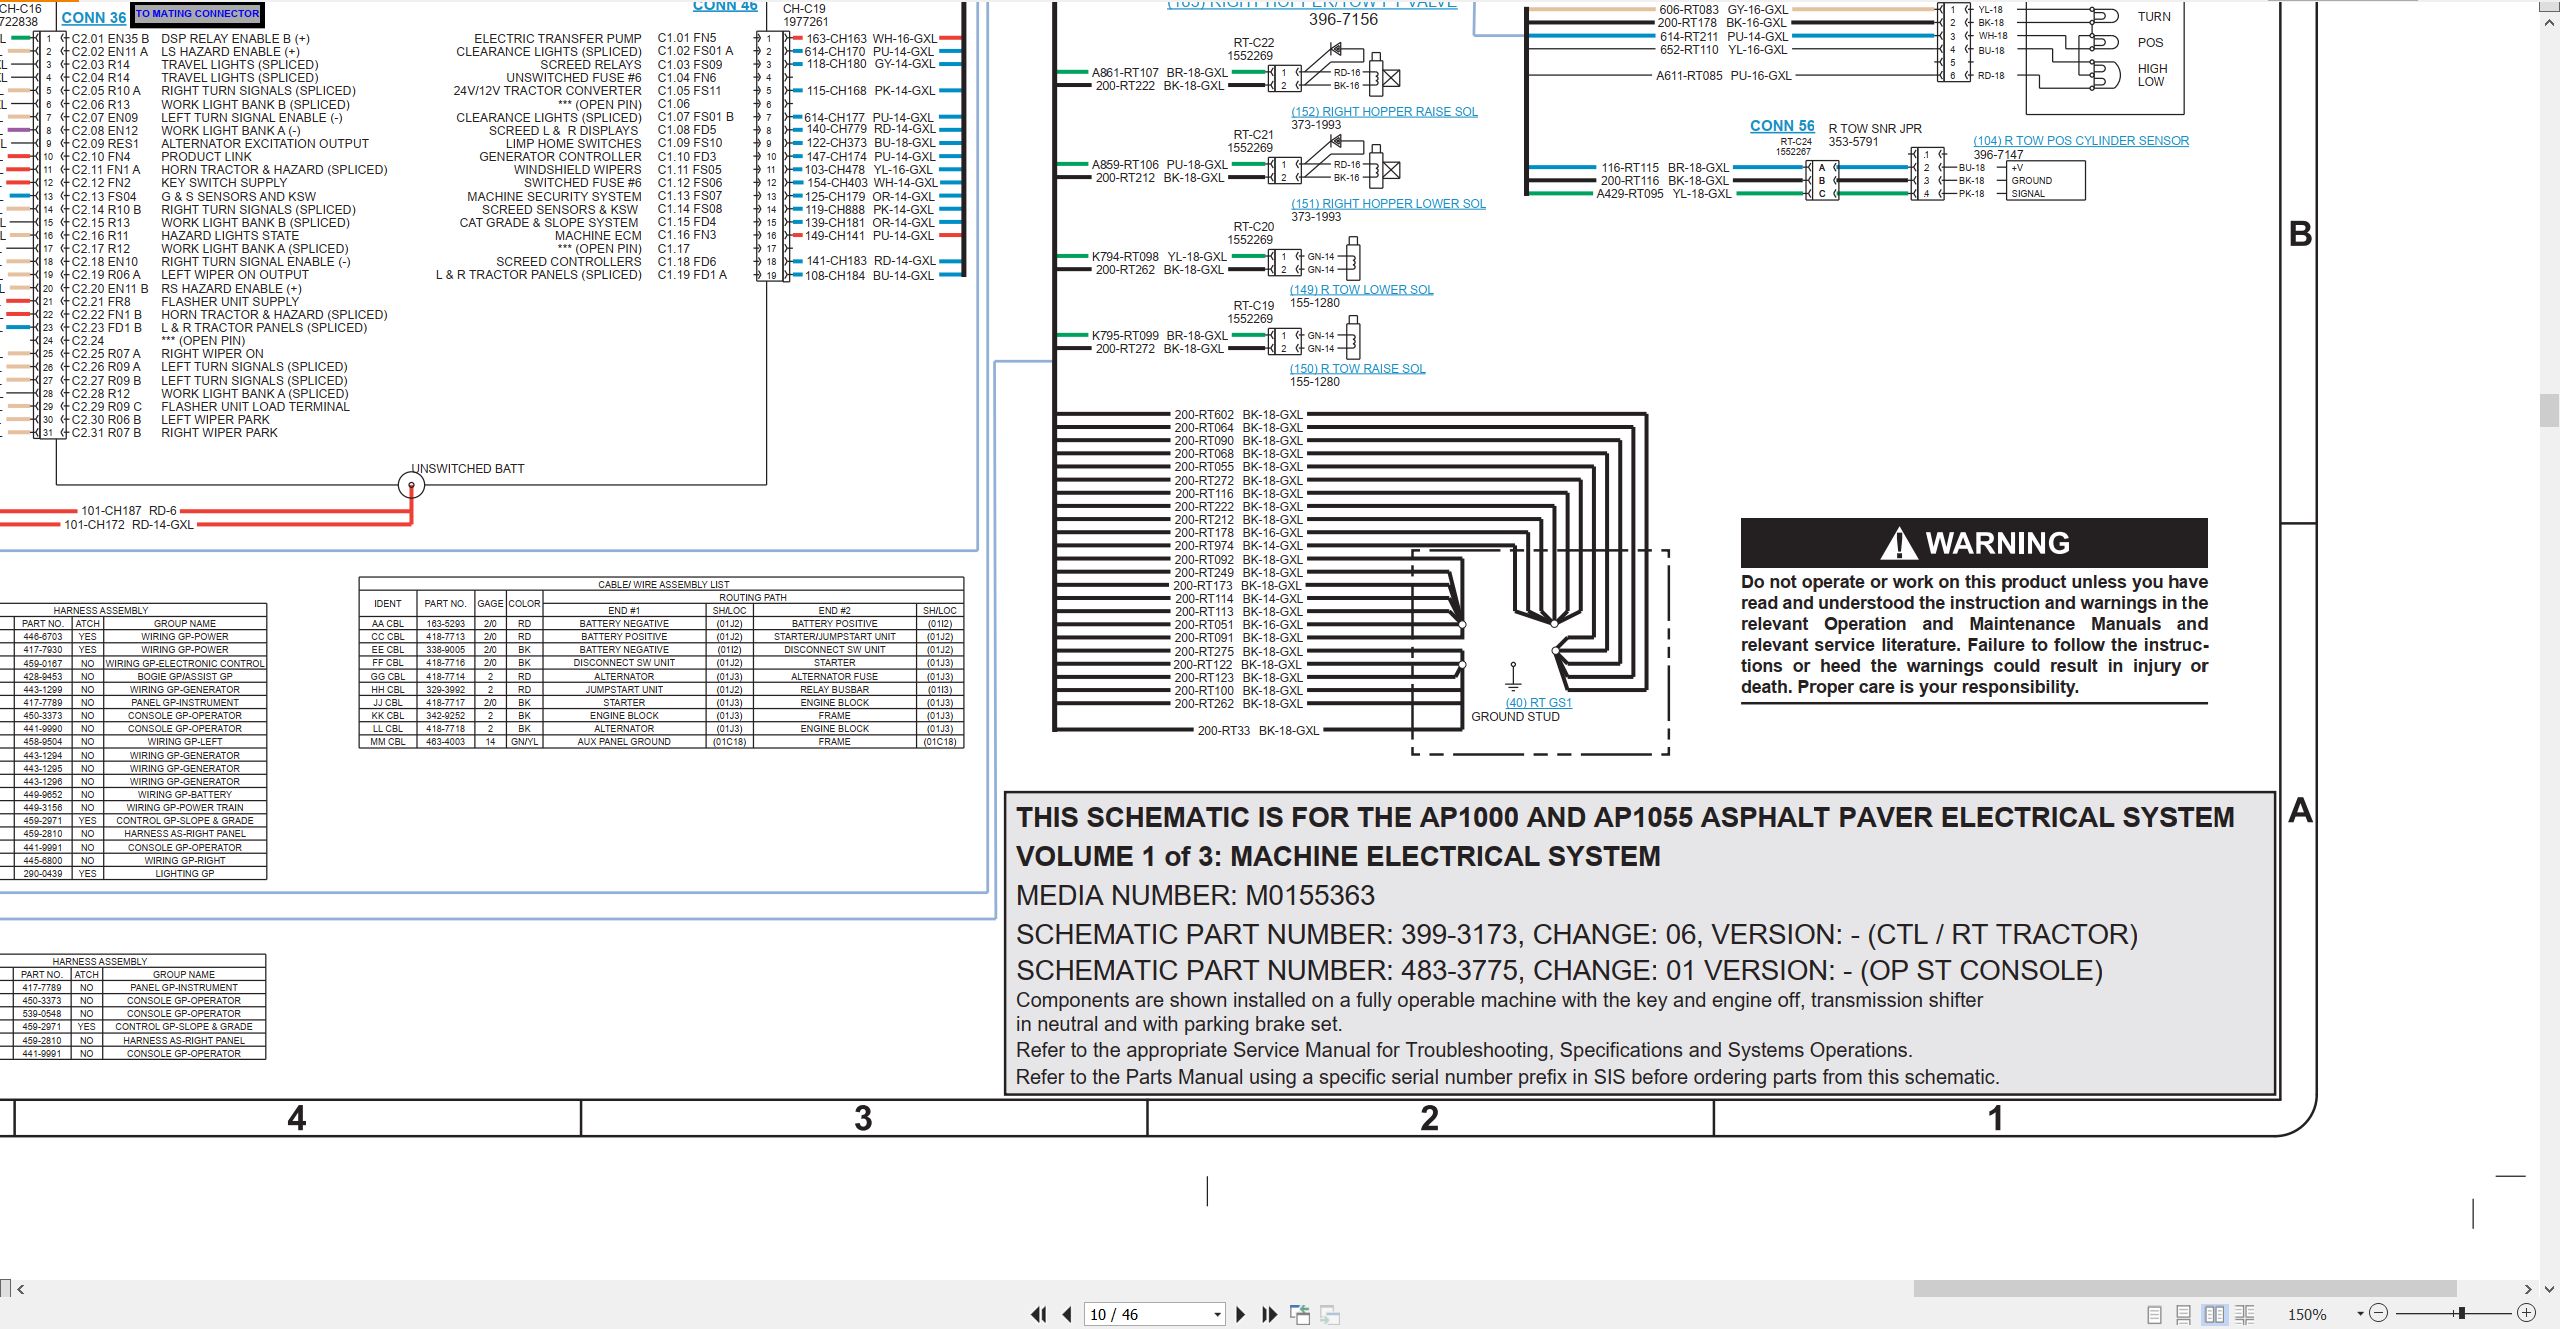Open the CONN 36 link
Viewport: 2560px width, 1329px height.
pos(94,17)
